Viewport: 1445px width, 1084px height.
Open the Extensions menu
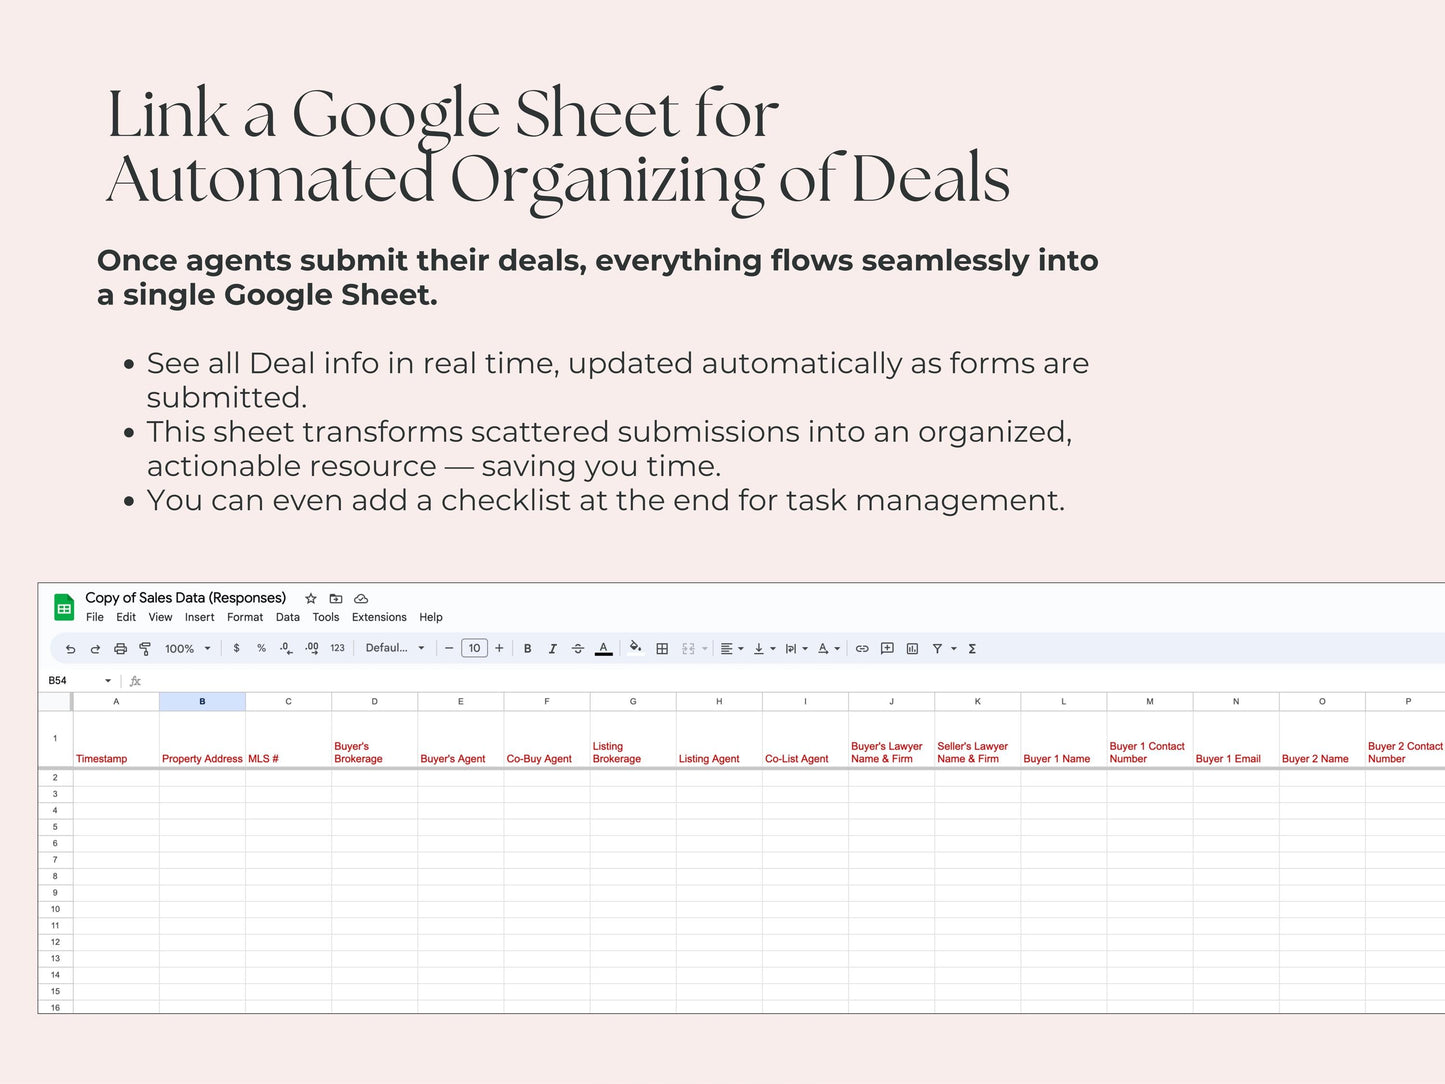coord(379,617)
